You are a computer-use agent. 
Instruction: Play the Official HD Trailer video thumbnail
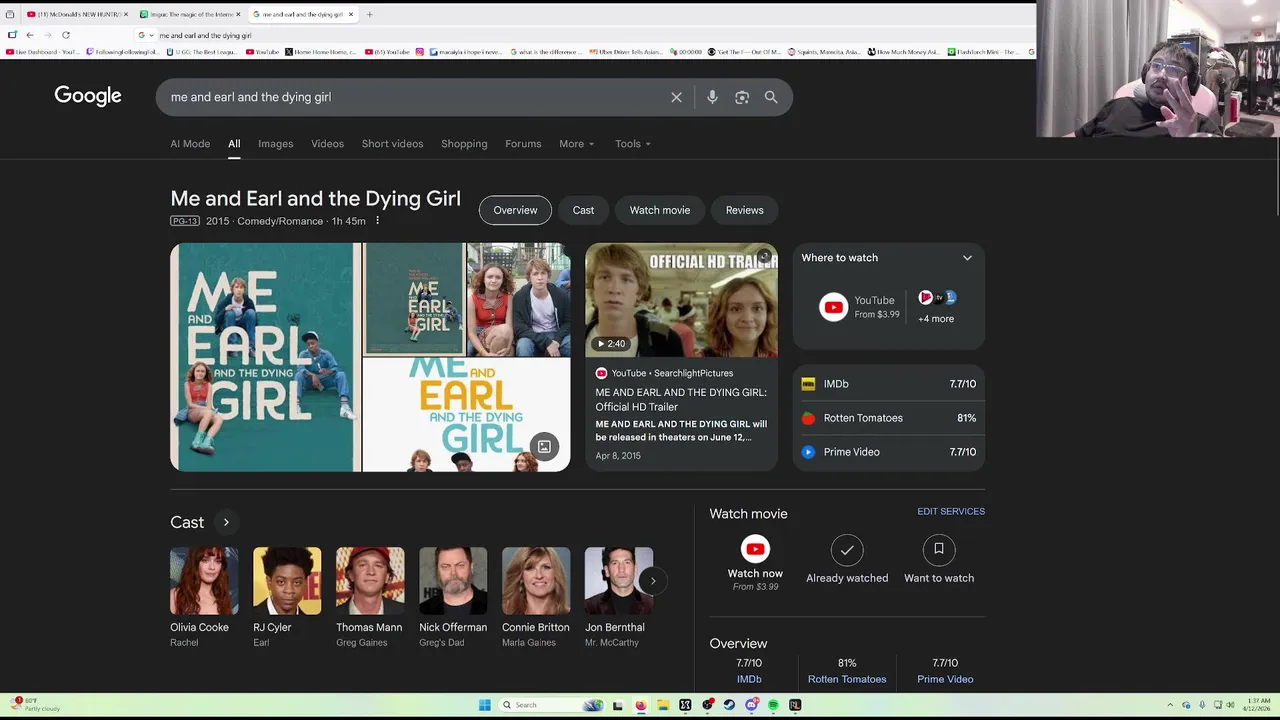681,300
